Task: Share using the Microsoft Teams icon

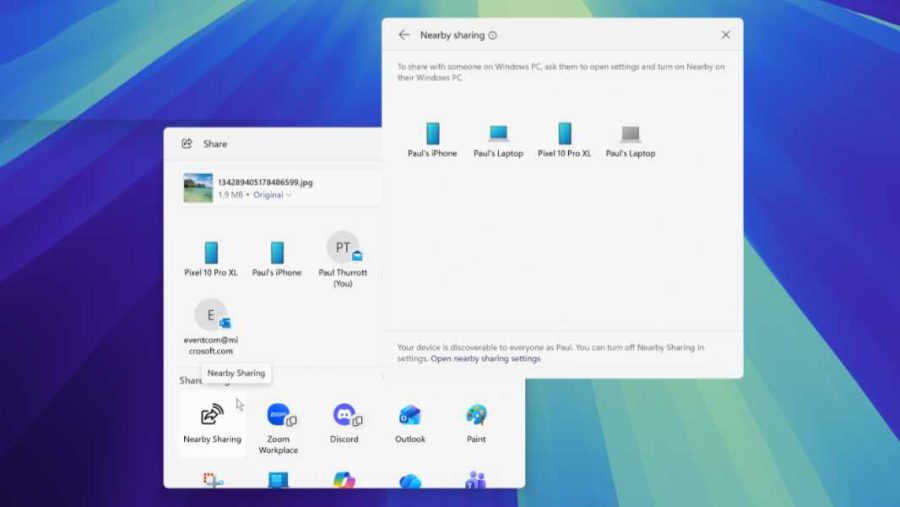Action: click(476, 479)
